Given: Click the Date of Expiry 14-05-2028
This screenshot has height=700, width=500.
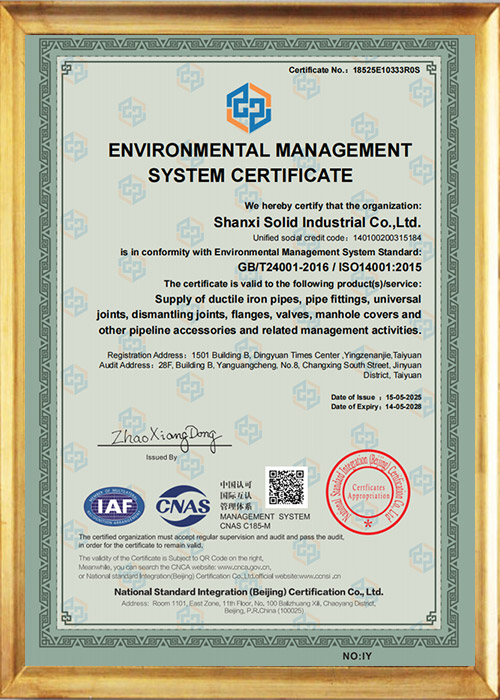Looking at the screenshot, I should click(x=376, y=407).
